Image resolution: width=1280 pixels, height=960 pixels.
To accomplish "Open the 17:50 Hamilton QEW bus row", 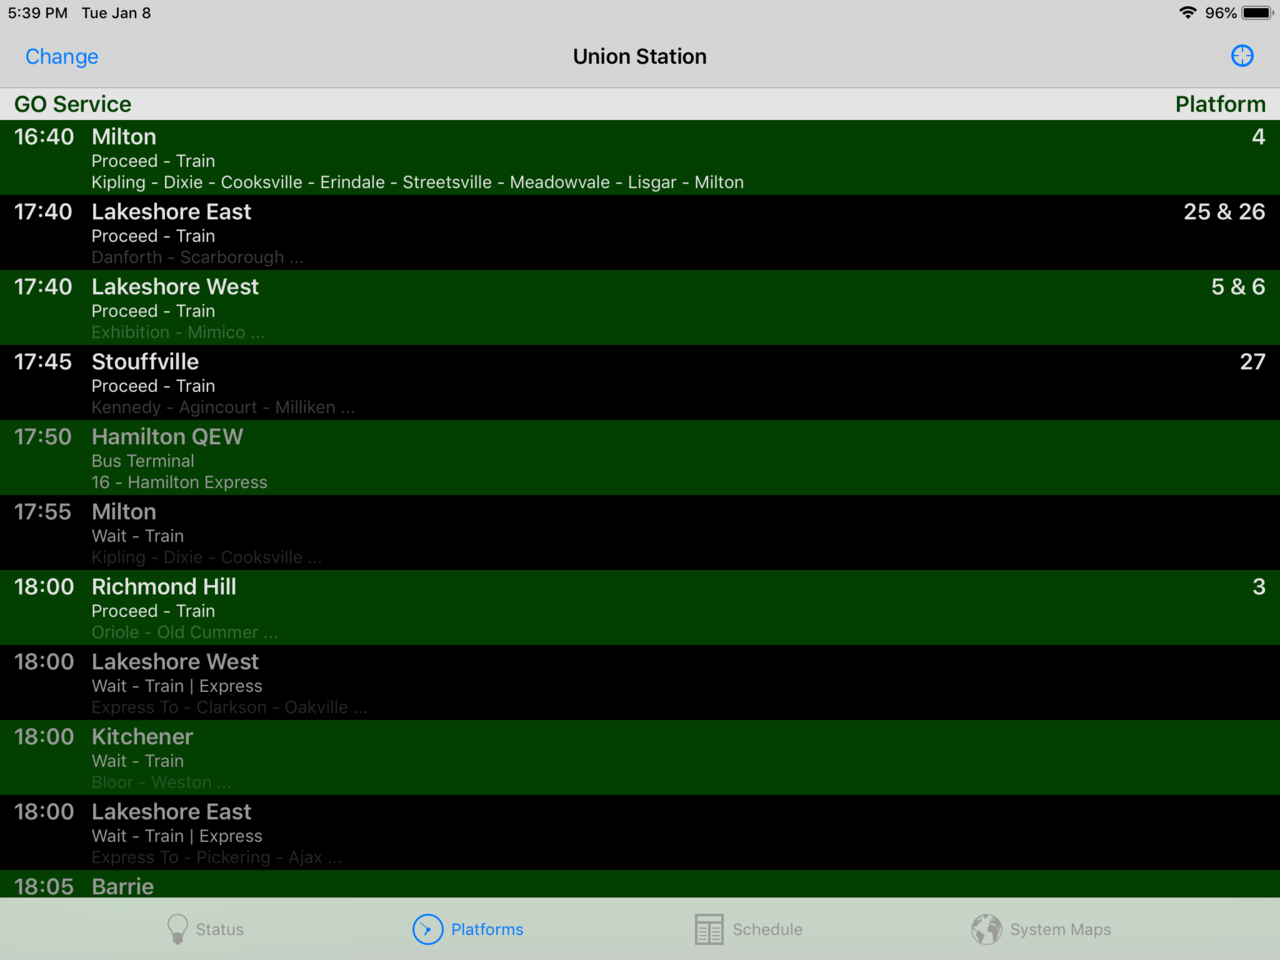I will (640, 458).
